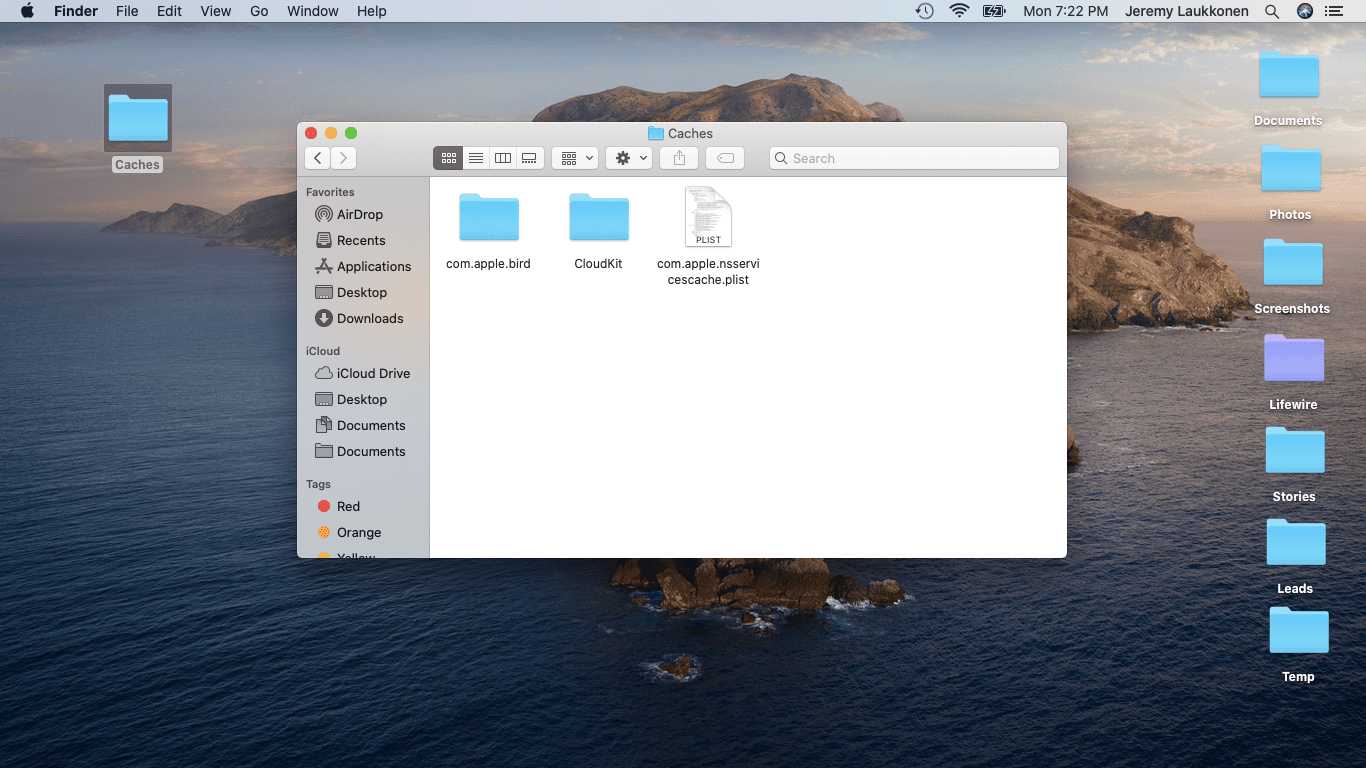Screen dimensions: 1366x768
Task: Open the Go menu in the menu bar
Action: [x=259, y=11]
